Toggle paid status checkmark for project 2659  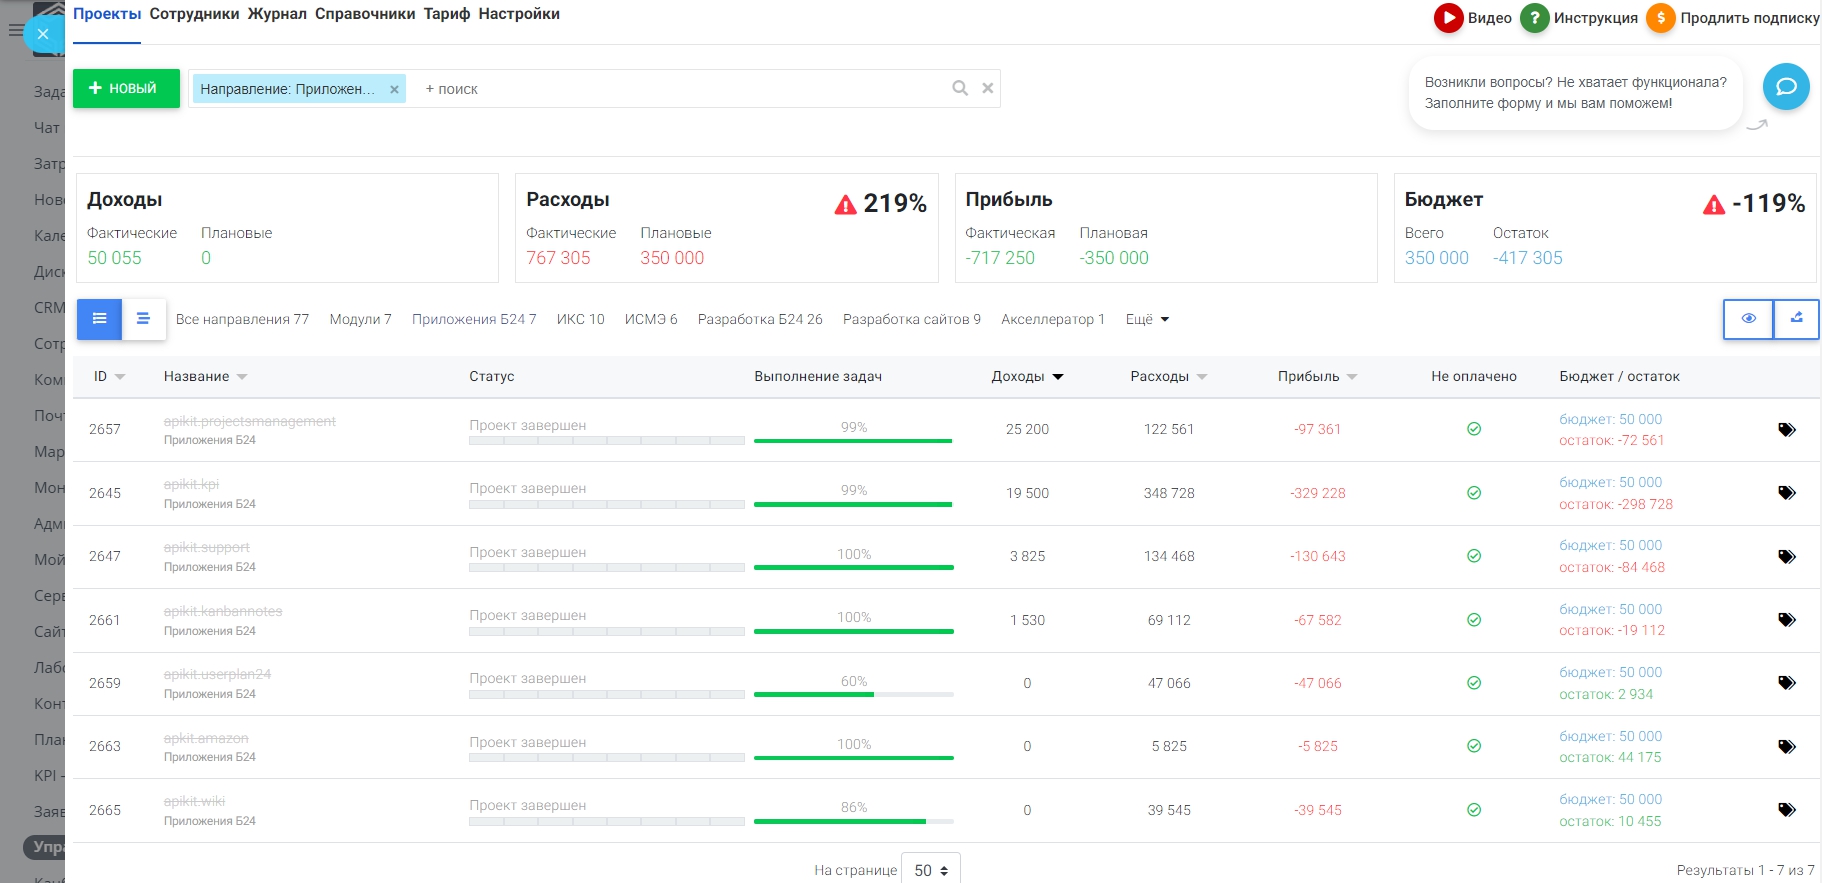click(x=1473, y=683)
